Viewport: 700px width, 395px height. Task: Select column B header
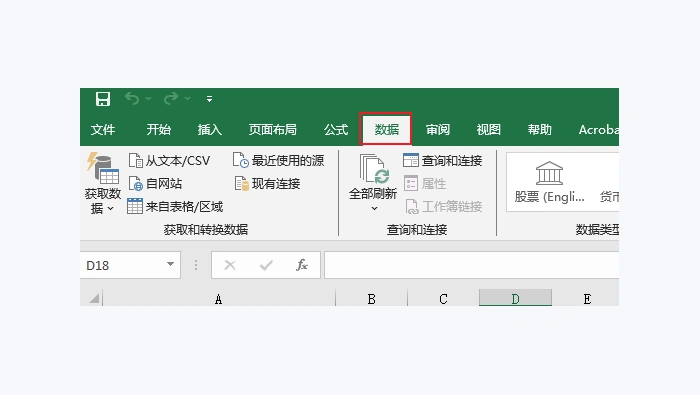tap(371, 298)
